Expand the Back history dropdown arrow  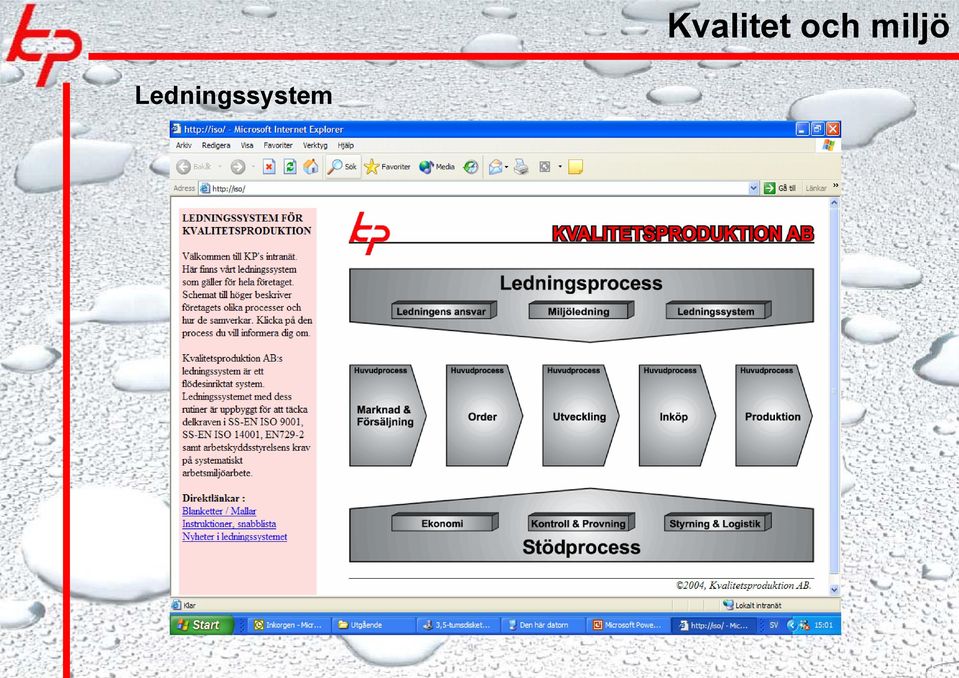click(x=220, y=167)
